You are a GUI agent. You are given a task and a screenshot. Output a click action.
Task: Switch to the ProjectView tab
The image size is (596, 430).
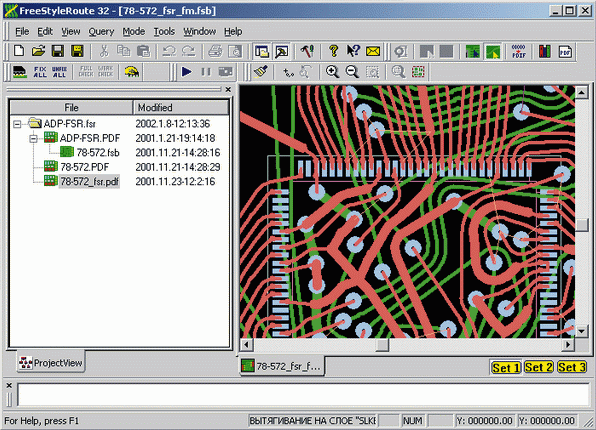coord(51,363)
